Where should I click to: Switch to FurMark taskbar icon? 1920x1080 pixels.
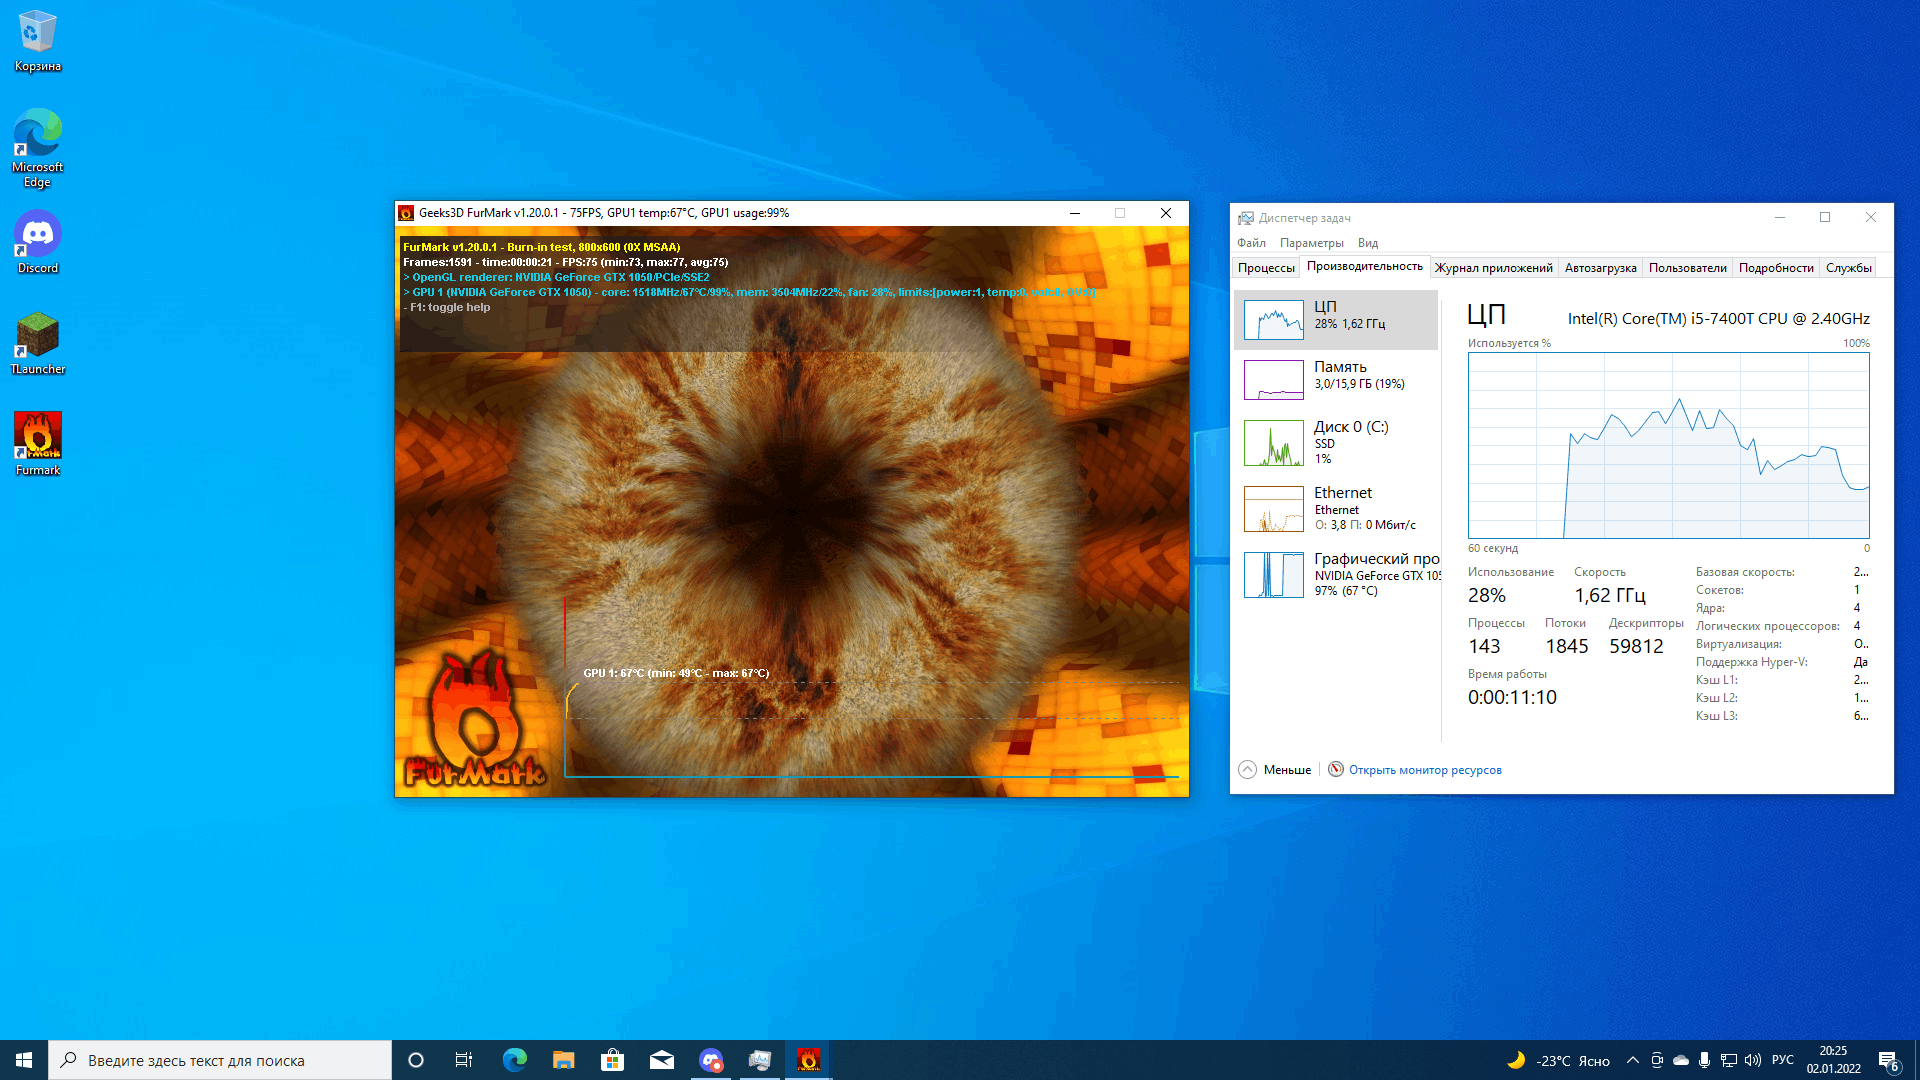point(809,1060)
